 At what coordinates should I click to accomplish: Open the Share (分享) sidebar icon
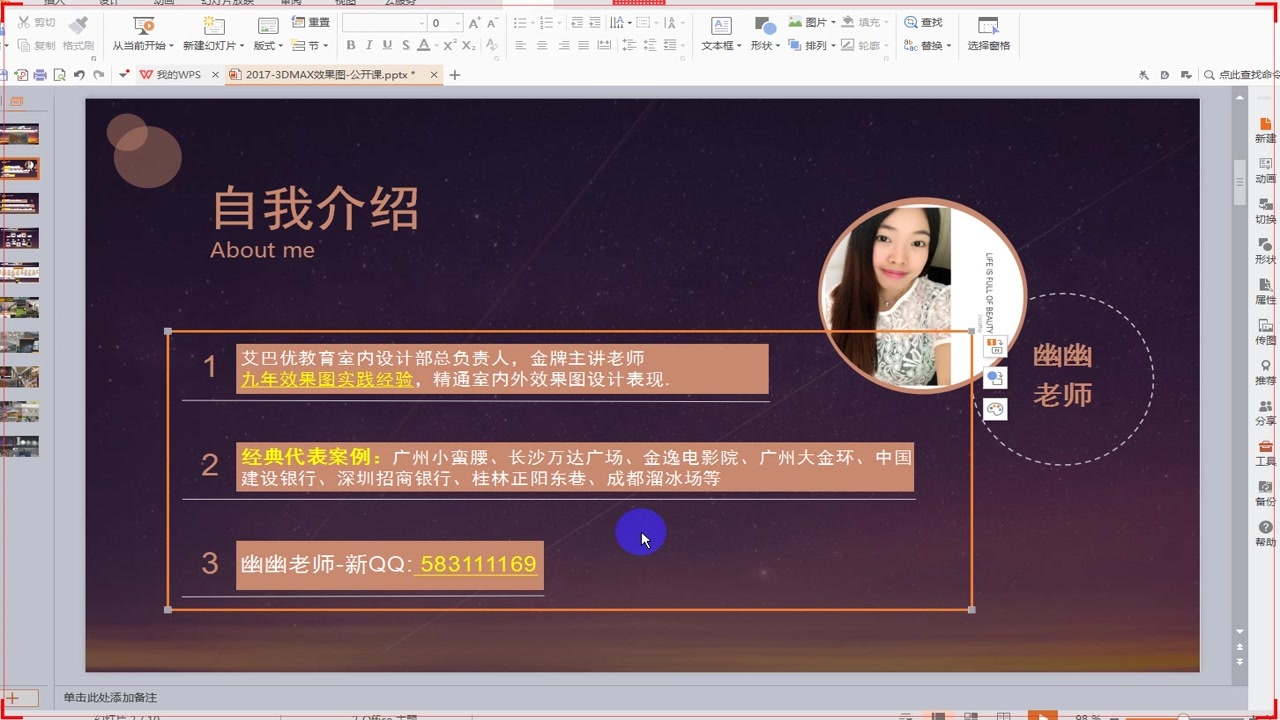pos(1265,411)
